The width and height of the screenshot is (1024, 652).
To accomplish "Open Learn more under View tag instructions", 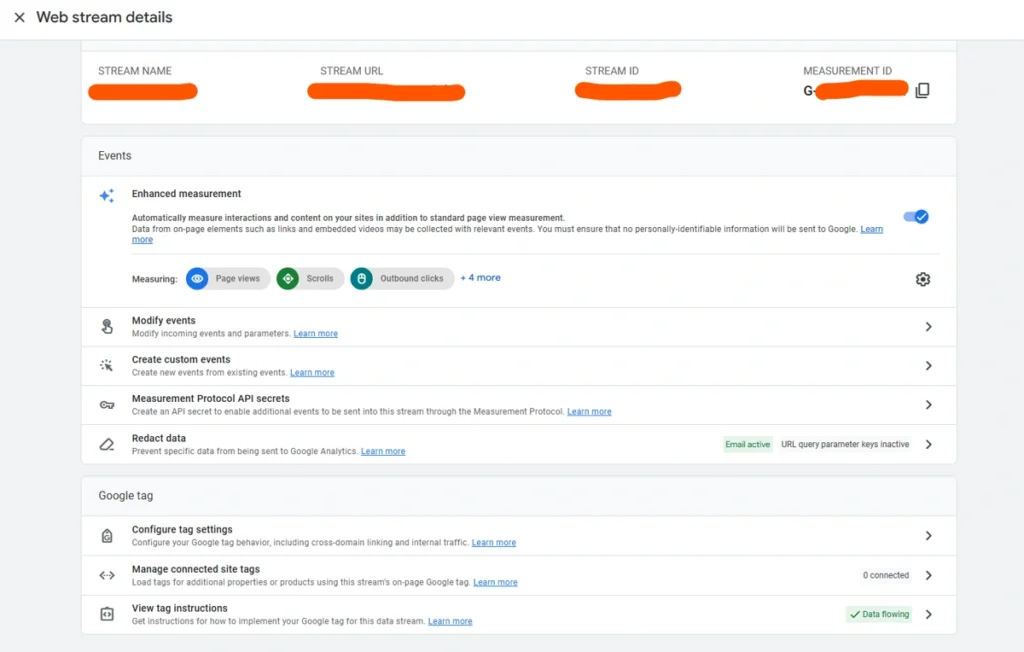I will tap(450, 621).
